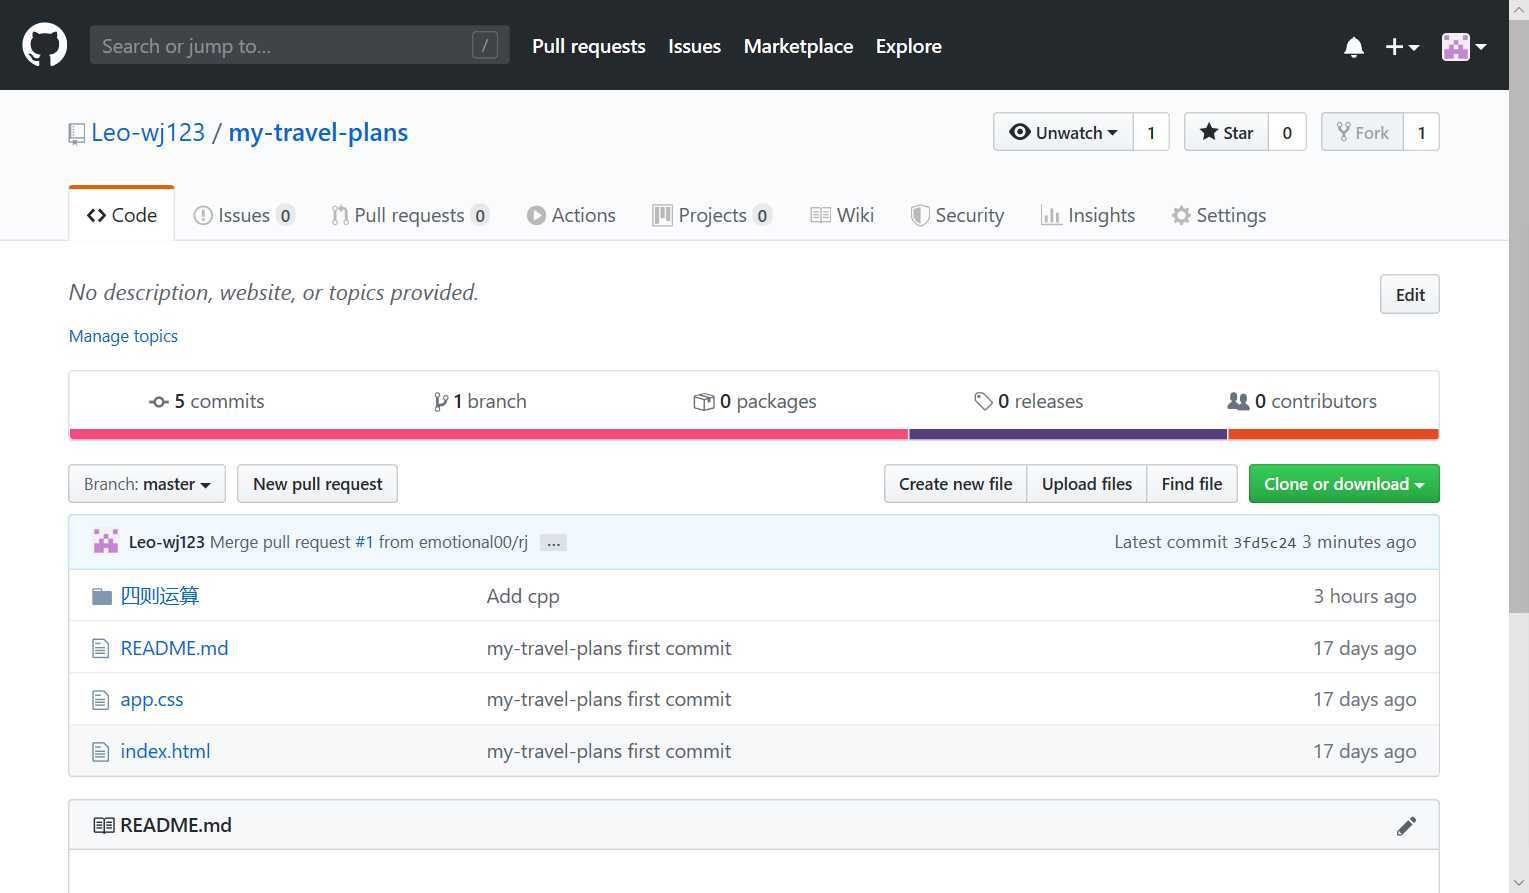This screenshot has height=893, width=1529.
Task: Open Manage topics link
Action: [x=123, y=336]
